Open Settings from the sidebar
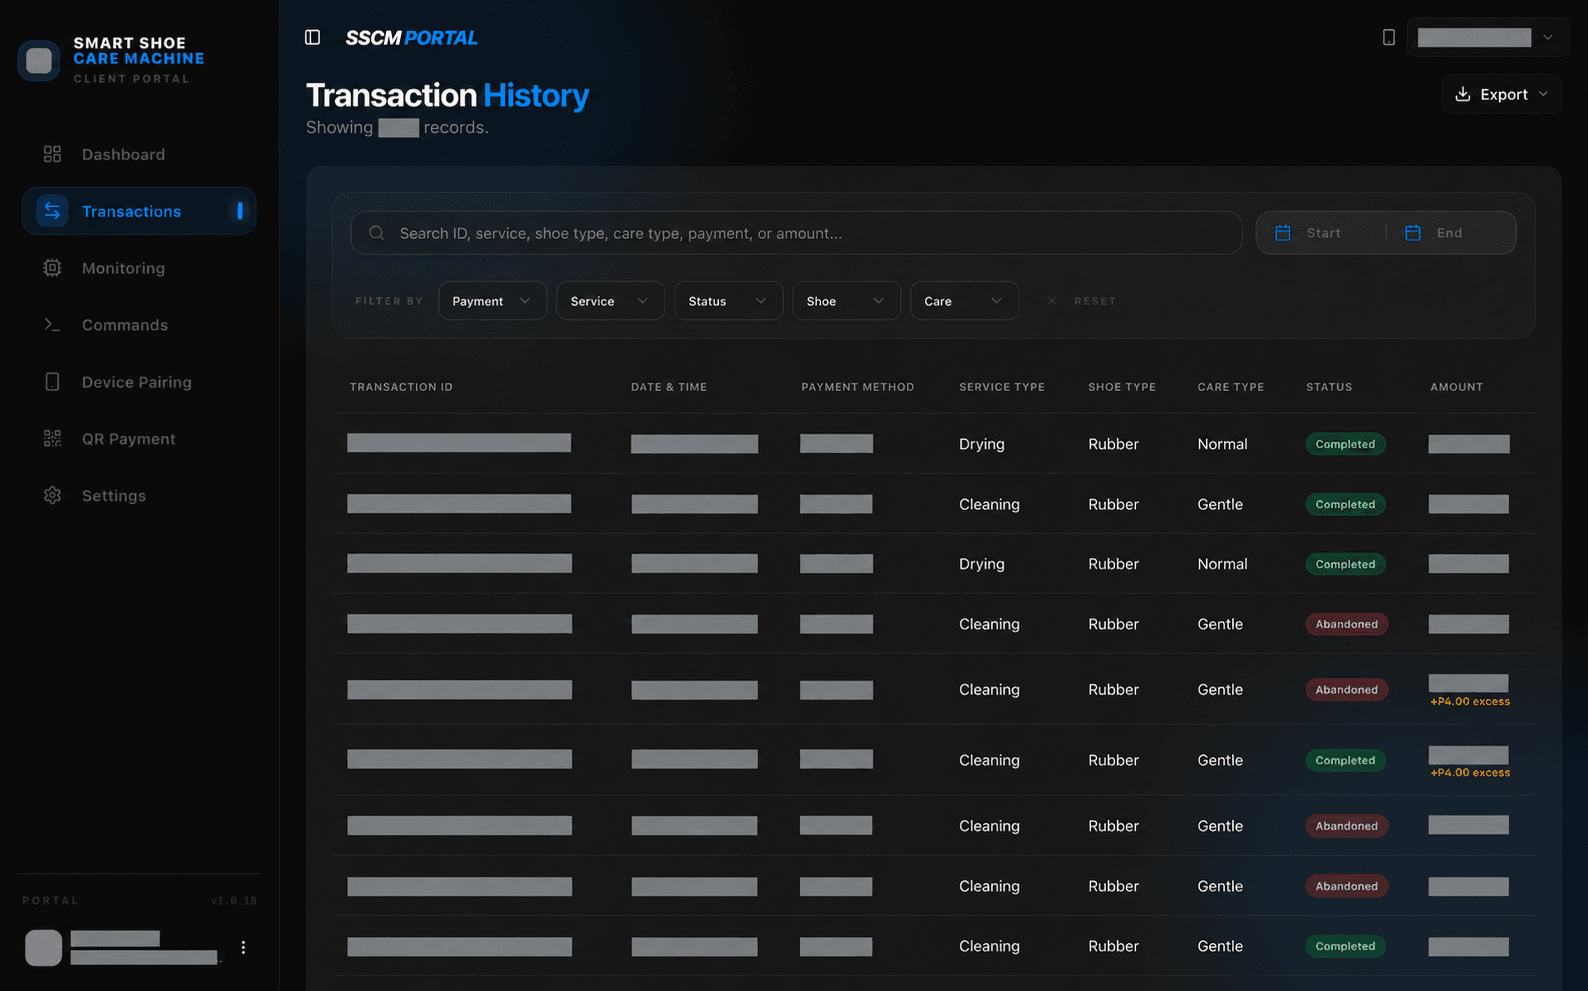This screenshot has height=991, width=1588. tap(139, 496)
